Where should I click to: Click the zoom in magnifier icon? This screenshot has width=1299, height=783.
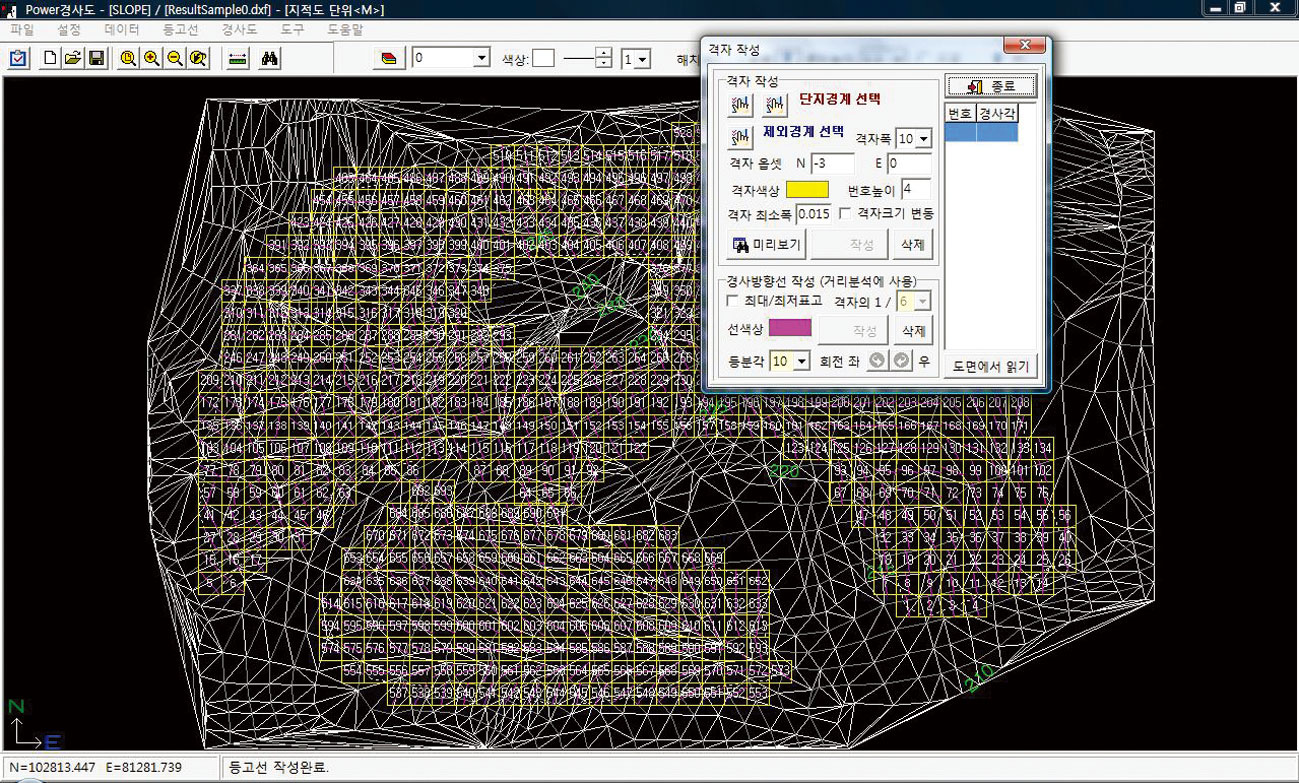click(x=152, y=59)
